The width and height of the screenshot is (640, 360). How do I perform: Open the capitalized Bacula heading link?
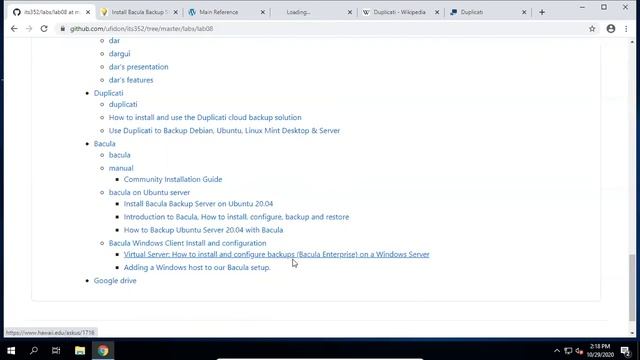coord(104,143)
